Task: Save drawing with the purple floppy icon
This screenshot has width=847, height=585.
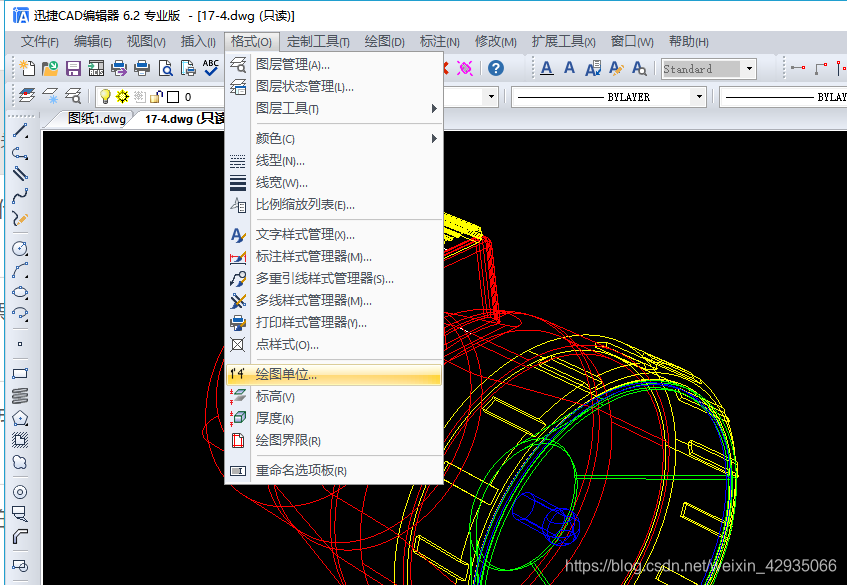Action: tap(73, 68)
